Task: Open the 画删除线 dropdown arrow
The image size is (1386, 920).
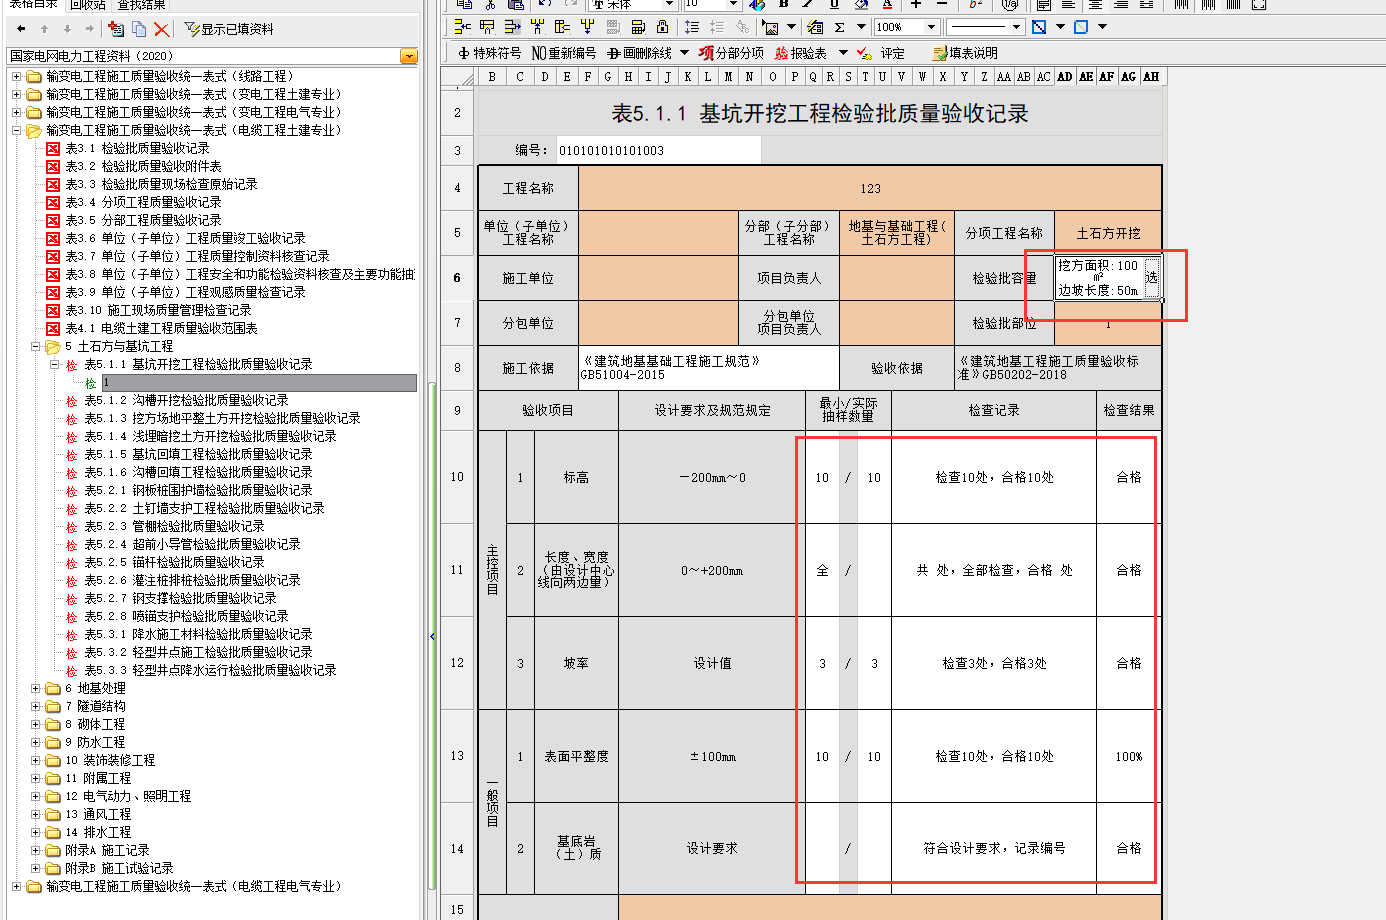Action: tap(684, 53)
